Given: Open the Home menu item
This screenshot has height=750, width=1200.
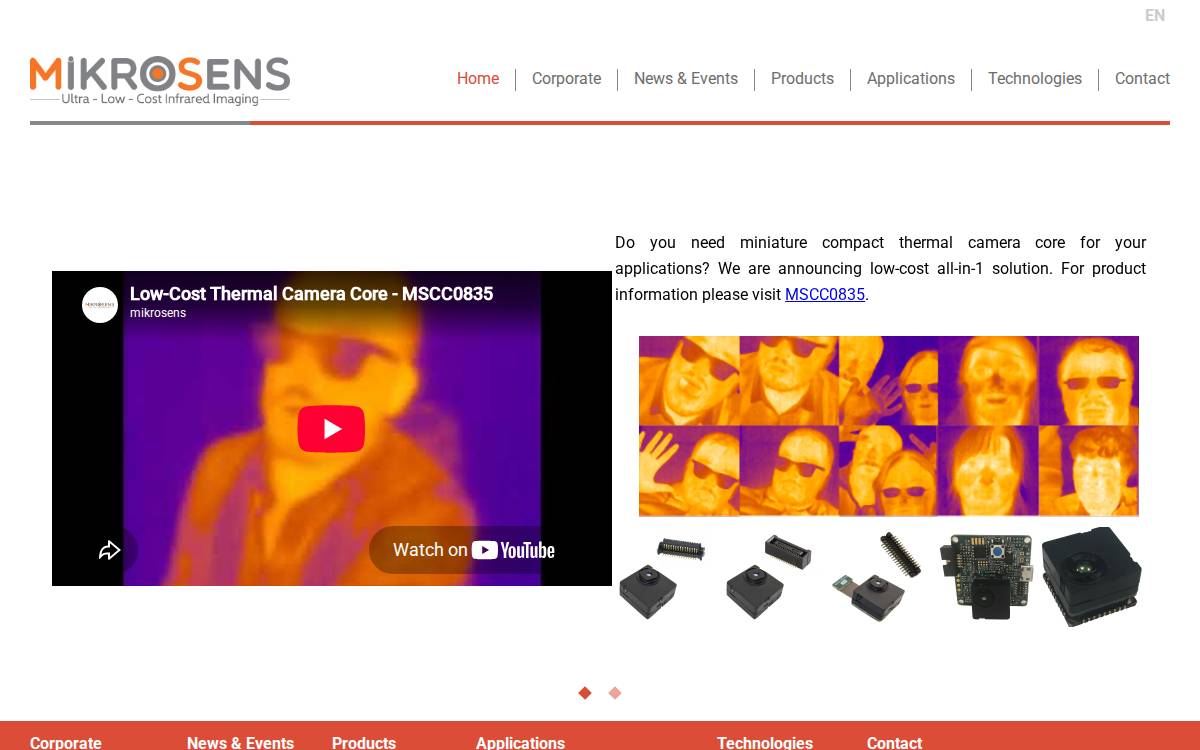Looking at the screenshot, I should click(x=478, y=79).
